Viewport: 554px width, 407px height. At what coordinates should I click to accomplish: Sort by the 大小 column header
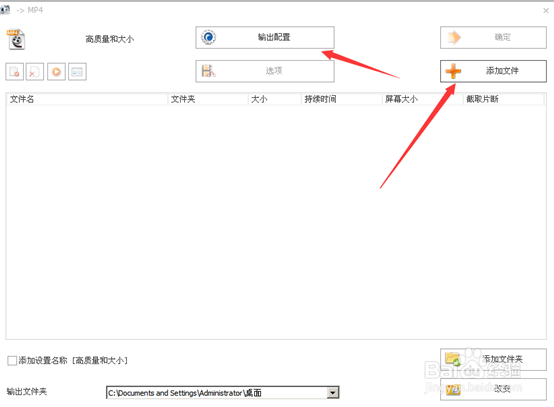tap(275, 99)
